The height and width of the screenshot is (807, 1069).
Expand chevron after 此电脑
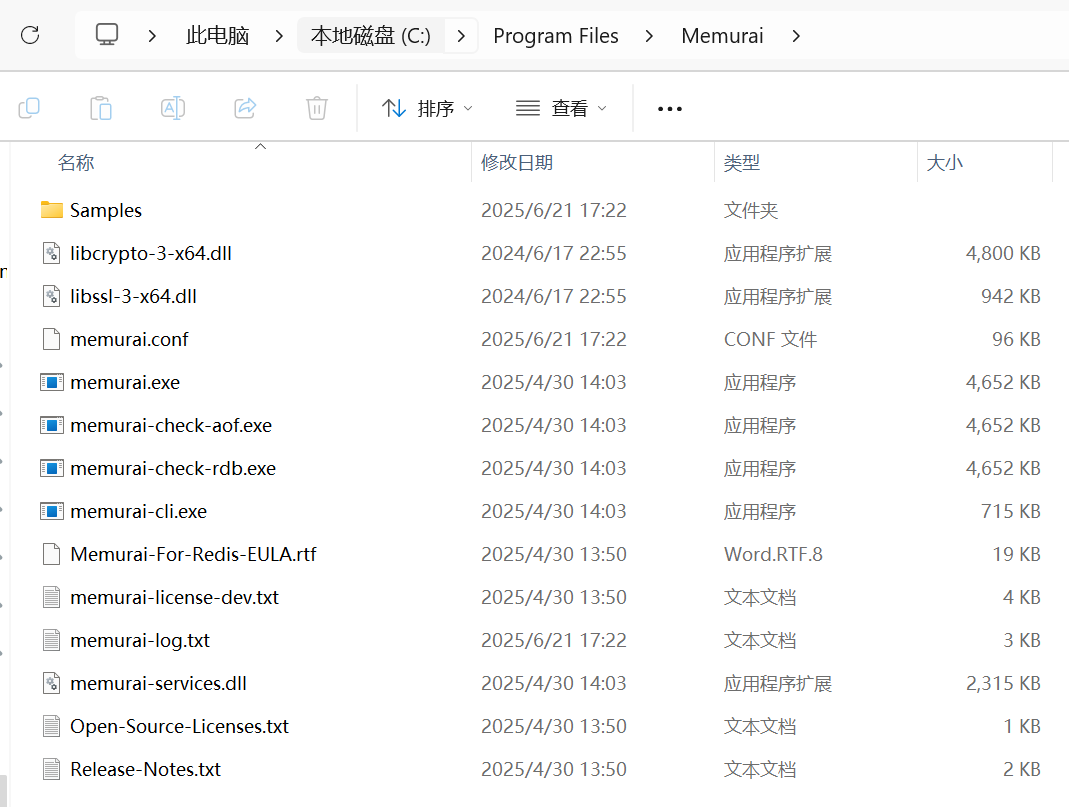(279, 35)
